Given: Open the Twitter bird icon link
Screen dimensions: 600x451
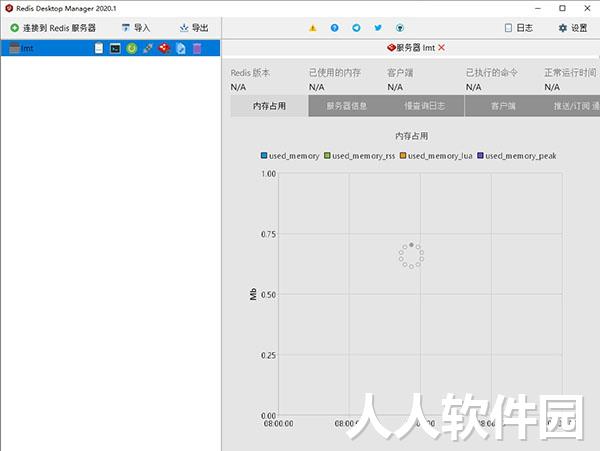Looking at the screenshot, I should coord(378,28).
